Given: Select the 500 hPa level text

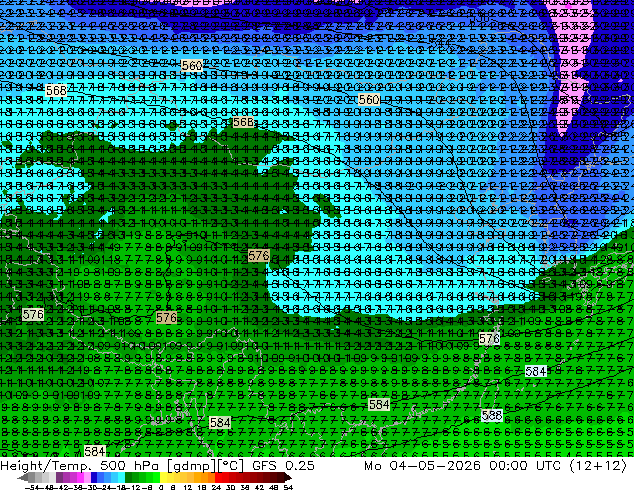Looking at the screenshot, I should pos(132,465).
